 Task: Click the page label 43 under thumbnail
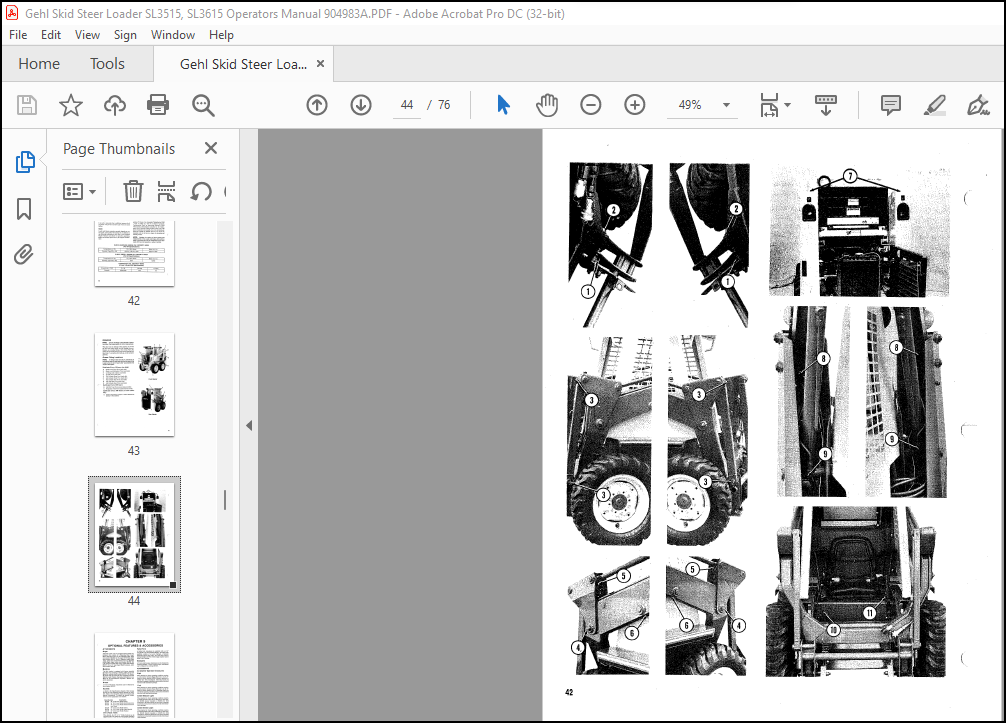(x=133, y=450)
